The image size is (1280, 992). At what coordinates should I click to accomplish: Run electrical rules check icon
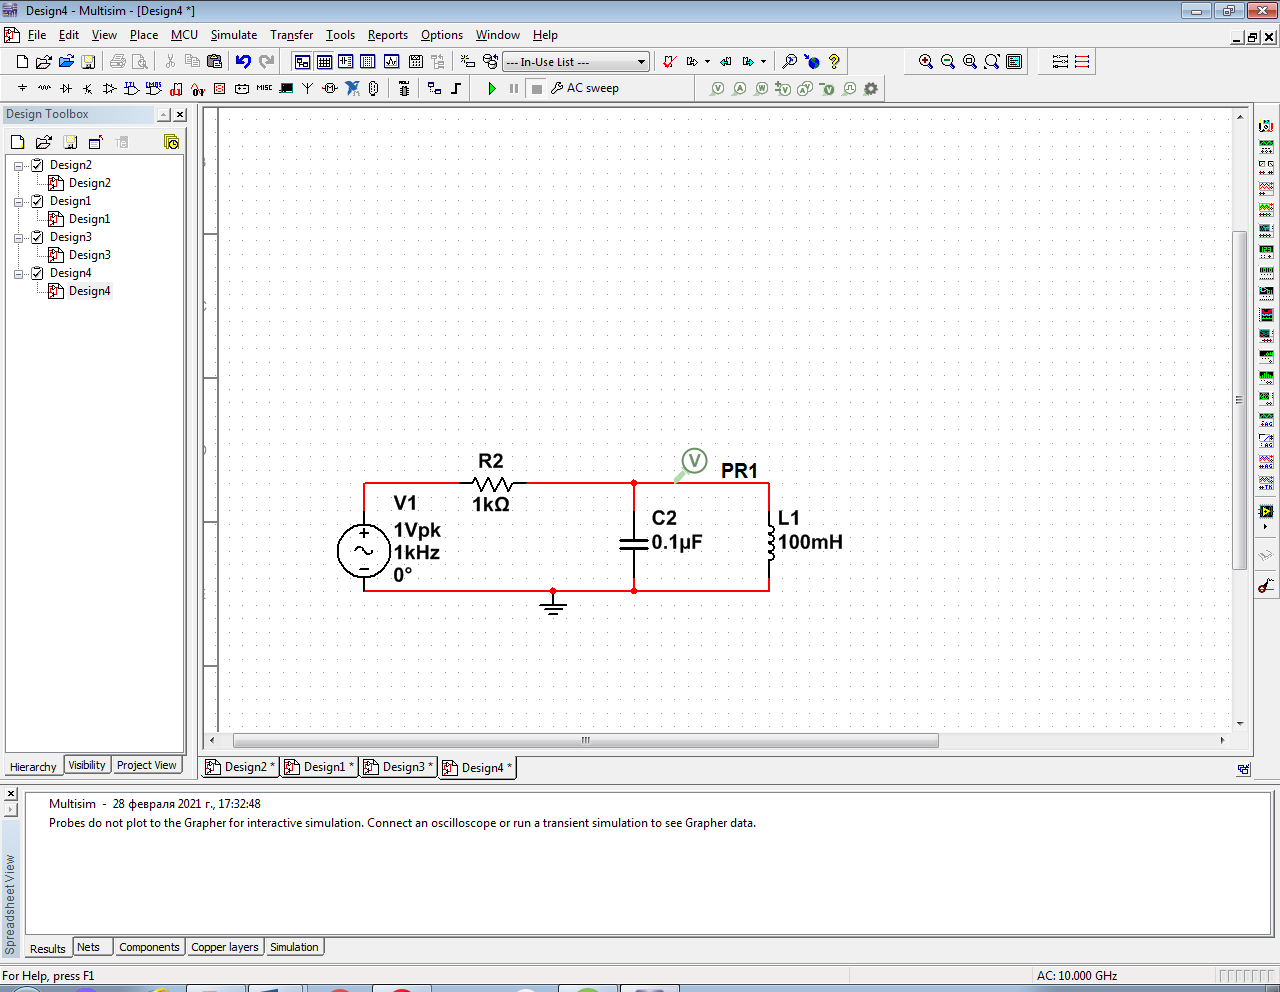tap(670, 62)
